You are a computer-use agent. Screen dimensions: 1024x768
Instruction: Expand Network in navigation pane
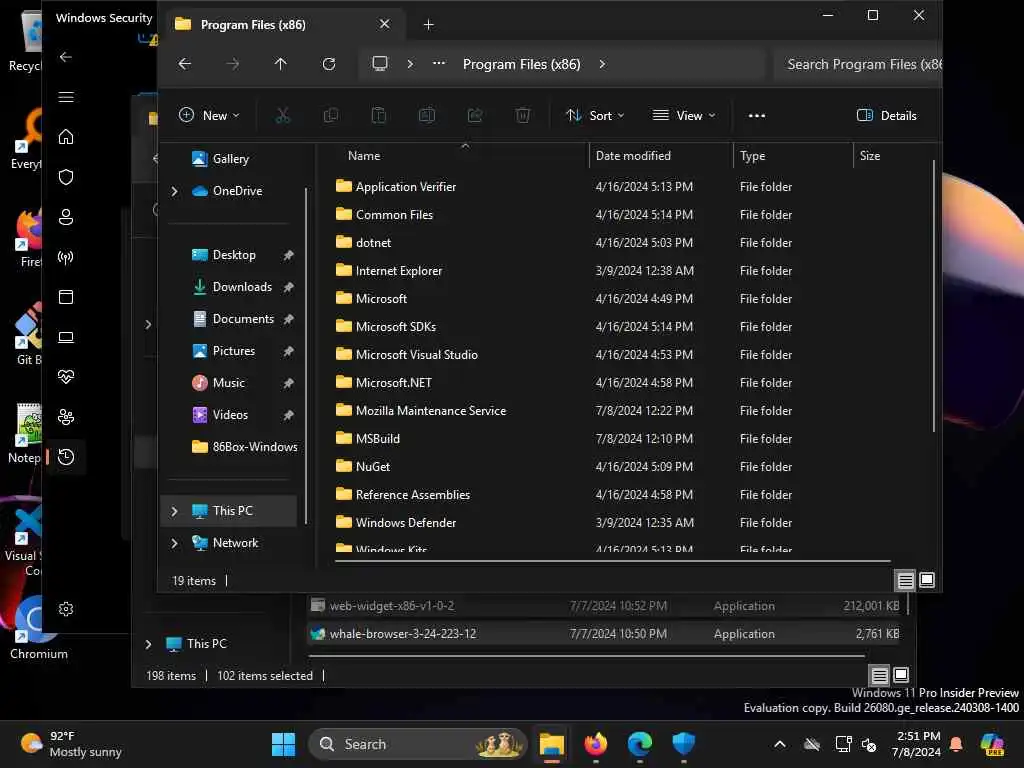coord(174,543)
